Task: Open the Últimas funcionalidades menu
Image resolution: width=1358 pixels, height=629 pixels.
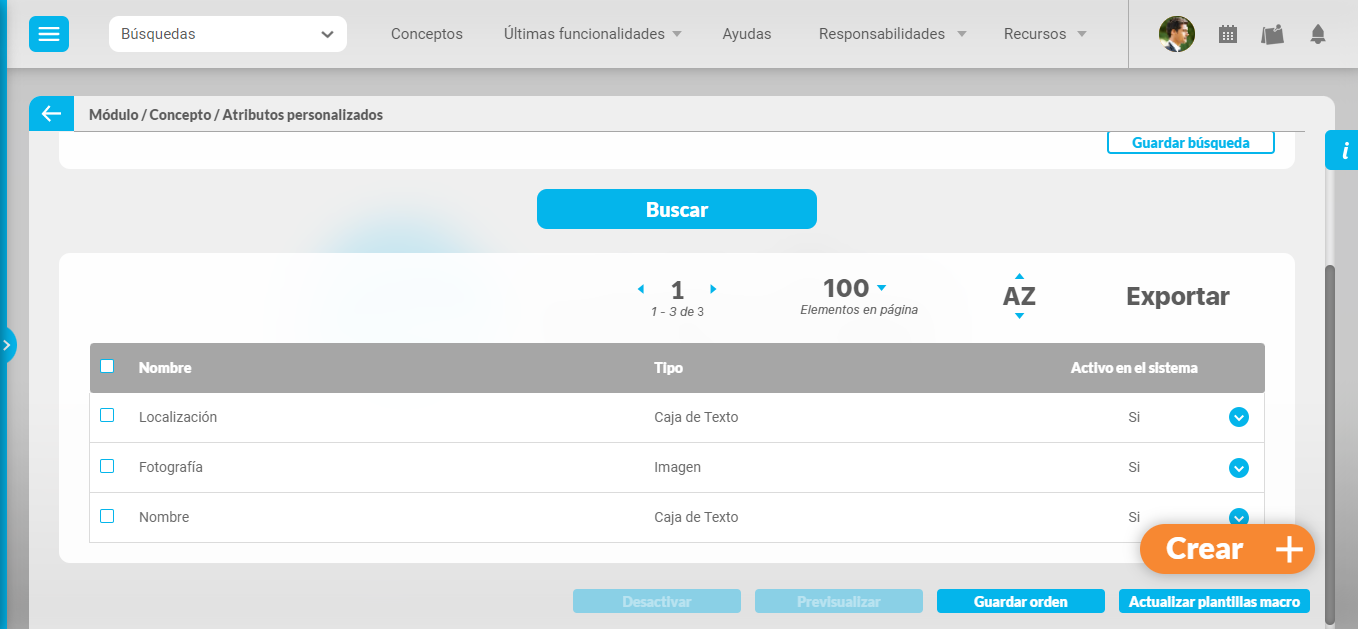Action: click(592, 34)
